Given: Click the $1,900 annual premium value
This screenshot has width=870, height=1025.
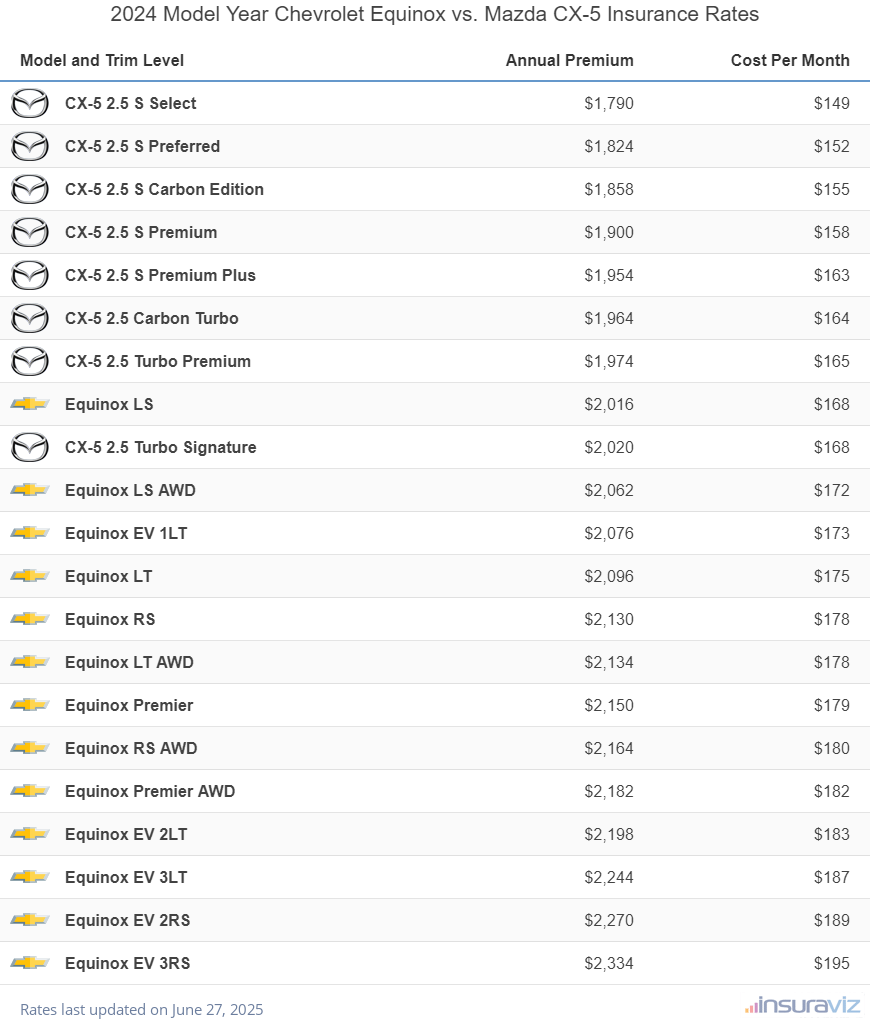Looking at the screenshot, I should 609,233.
